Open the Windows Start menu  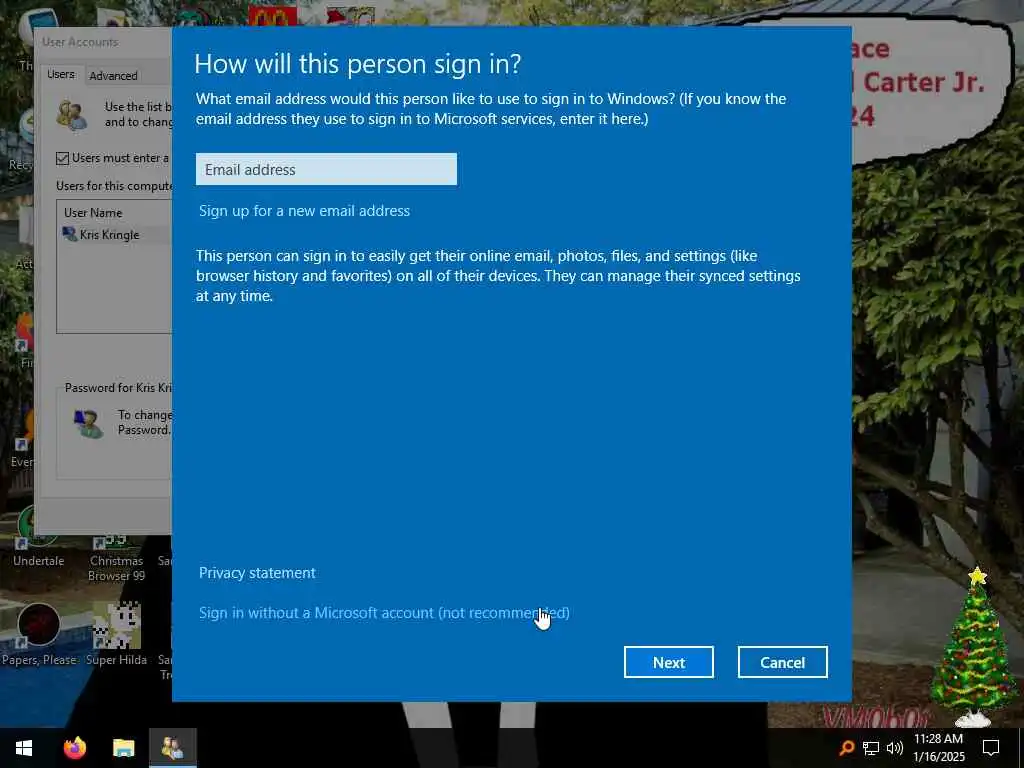[x=24, y=748]
